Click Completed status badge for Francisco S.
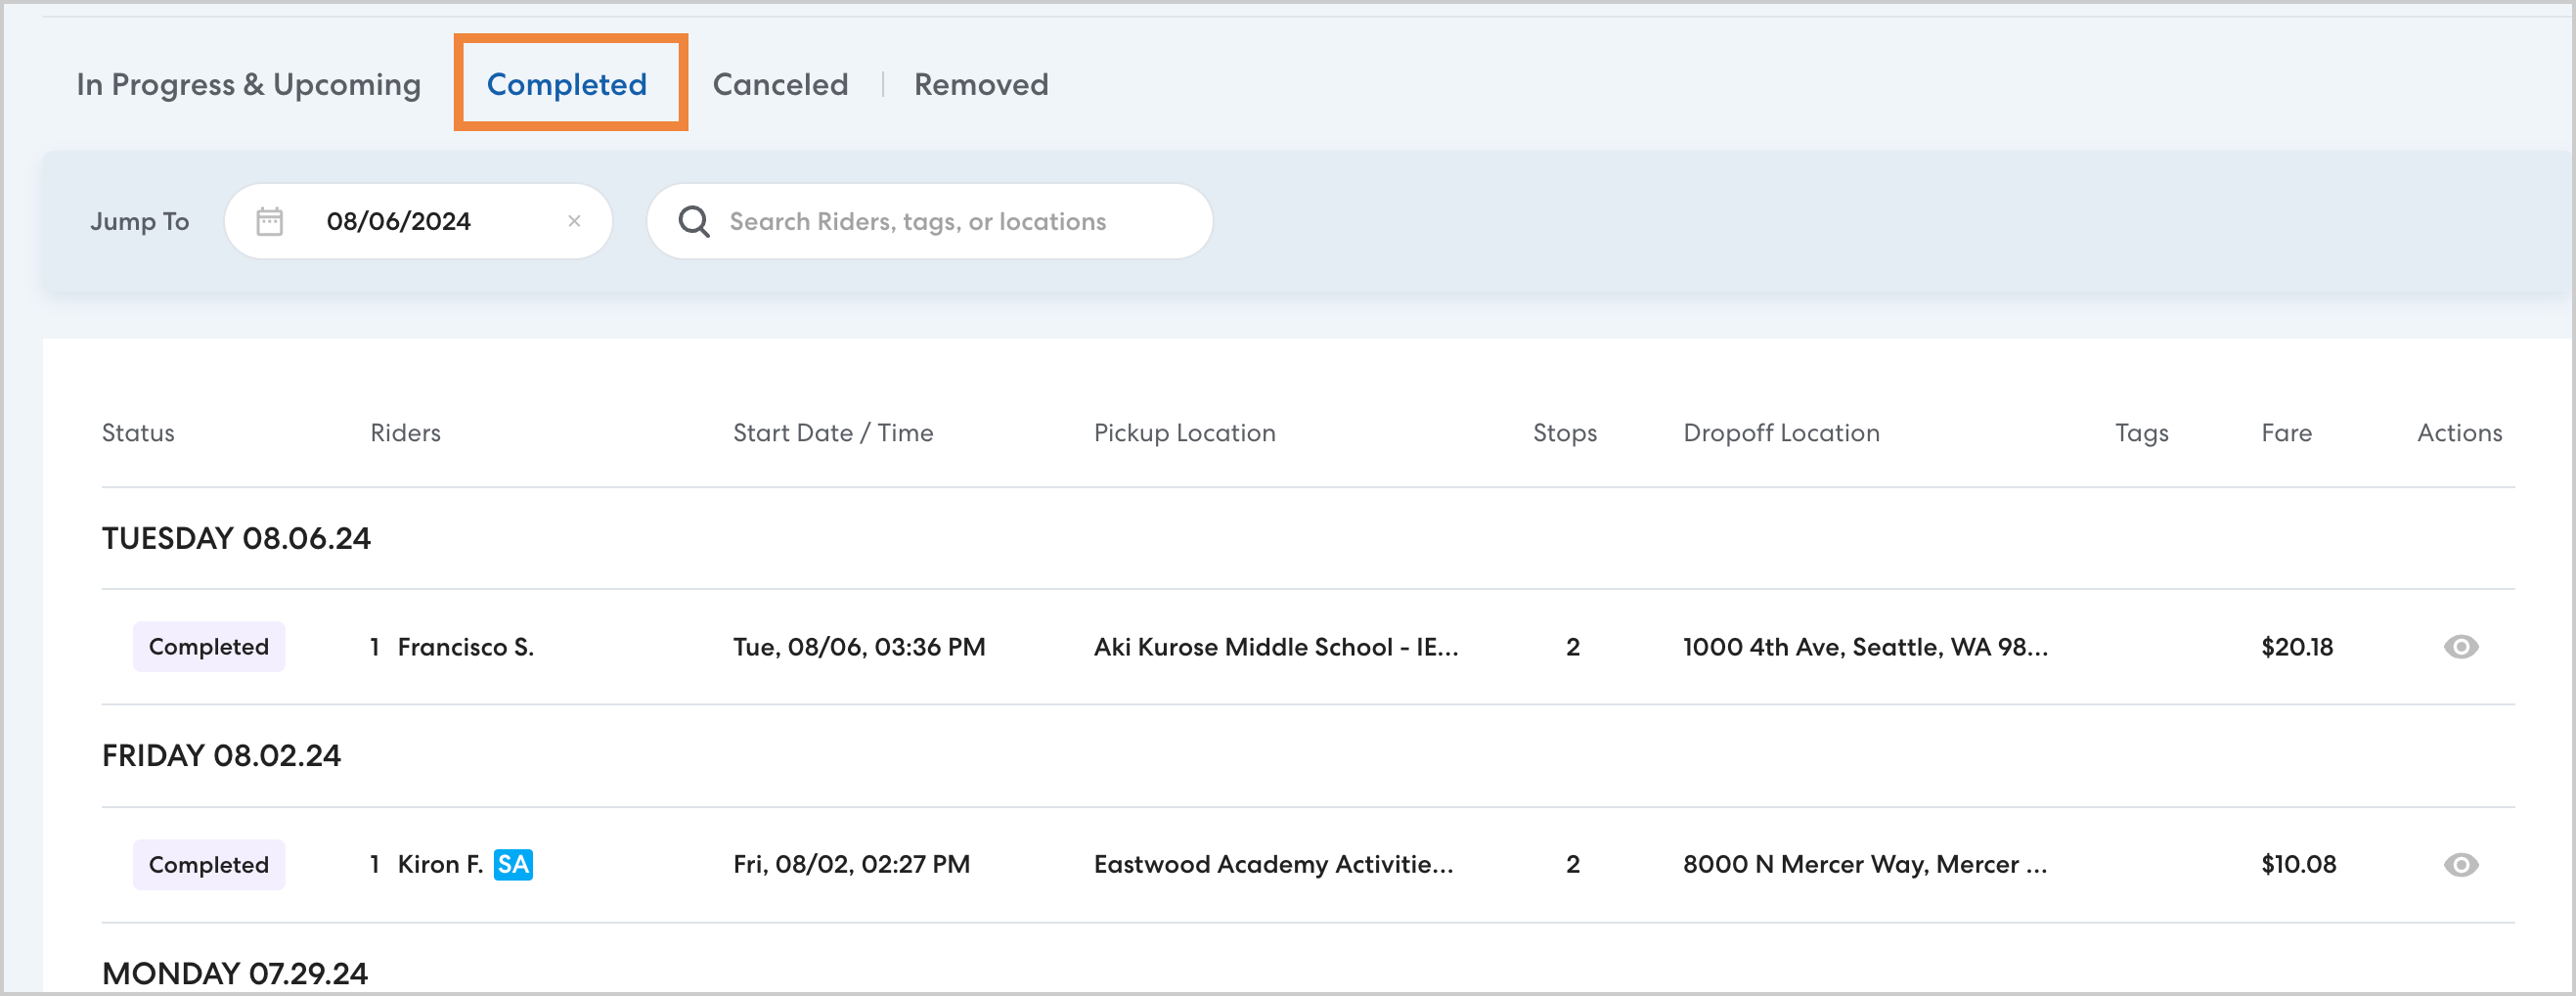The width and height of the screenshot is (2576, 996). point(209,647)
